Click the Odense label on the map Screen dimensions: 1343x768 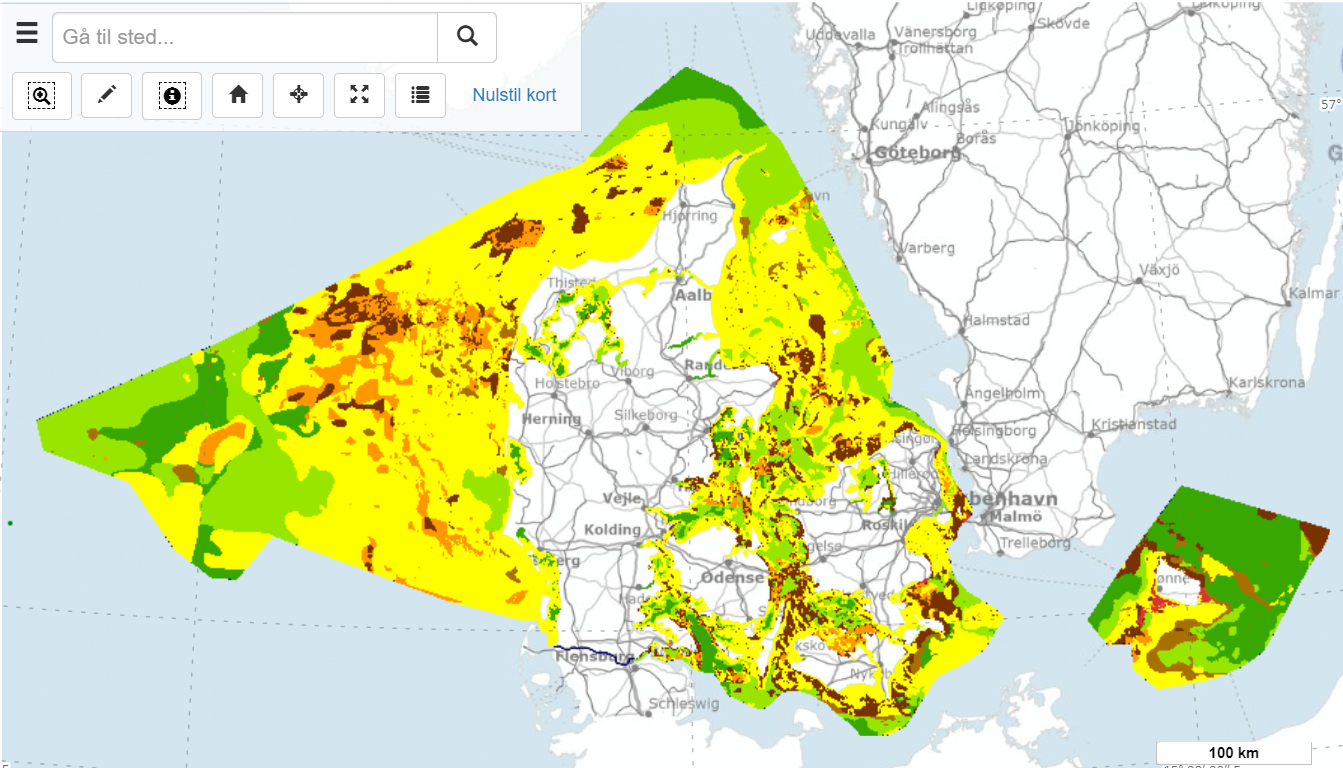[x=731, y=578]
